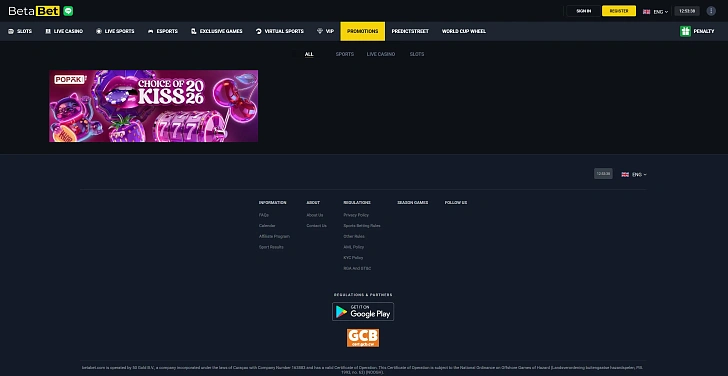
Task: Open the Promotions menu item
Action: tap(363, 31)
